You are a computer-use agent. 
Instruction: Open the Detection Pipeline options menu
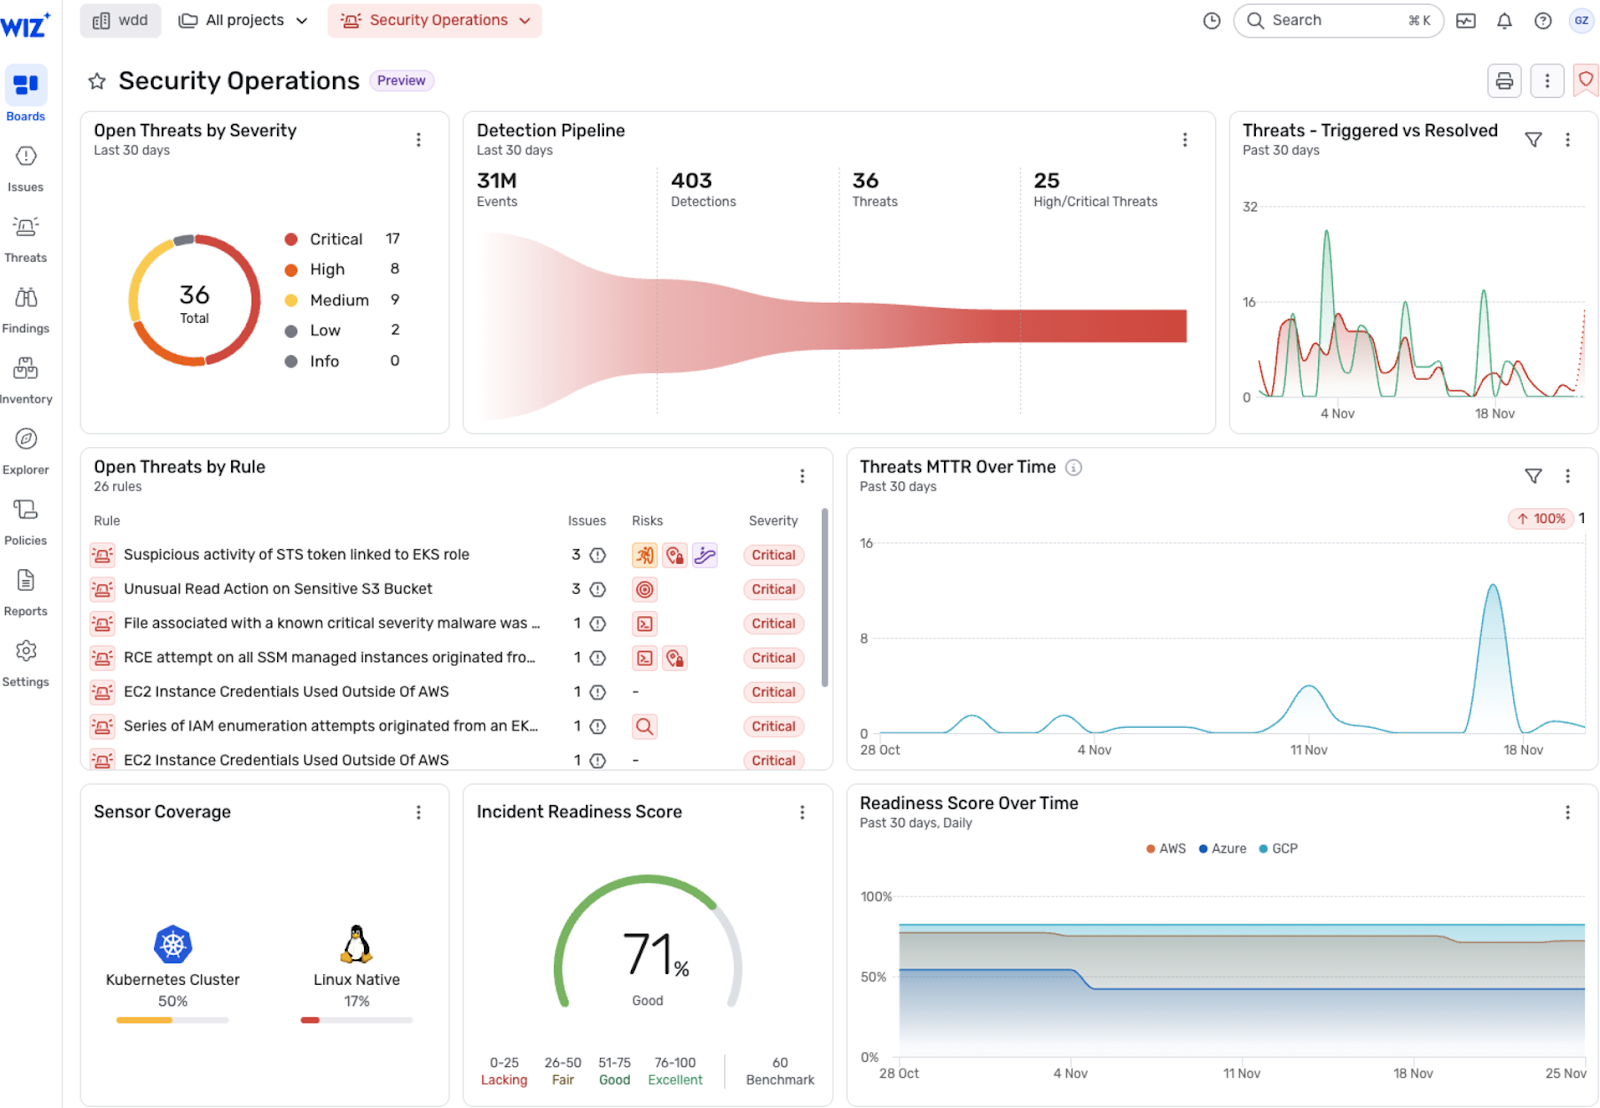point(1185,139)
